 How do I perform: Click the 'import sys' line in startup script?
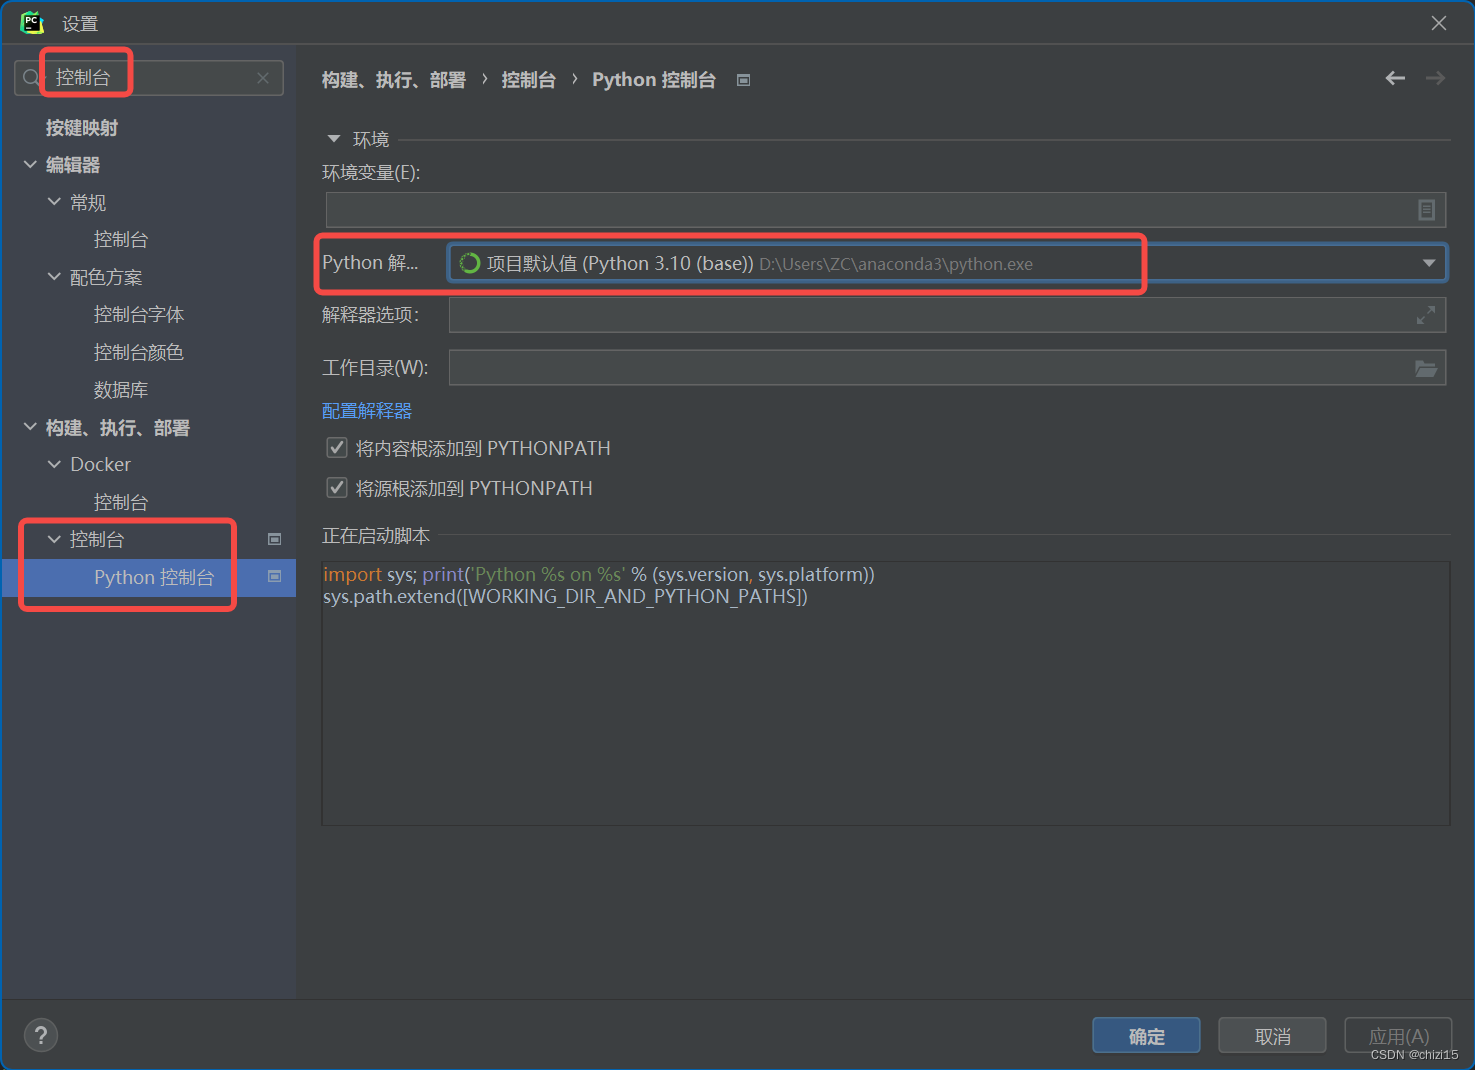pos(599,574)
